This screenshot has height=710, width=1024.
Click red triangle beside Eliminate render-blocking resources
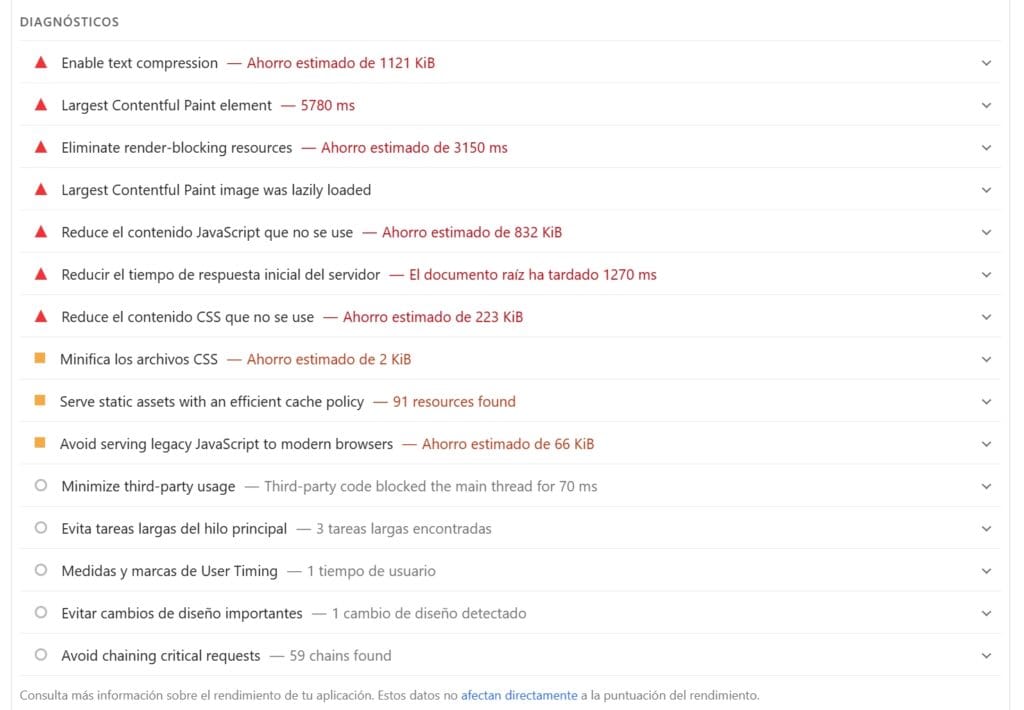point(41,147)
